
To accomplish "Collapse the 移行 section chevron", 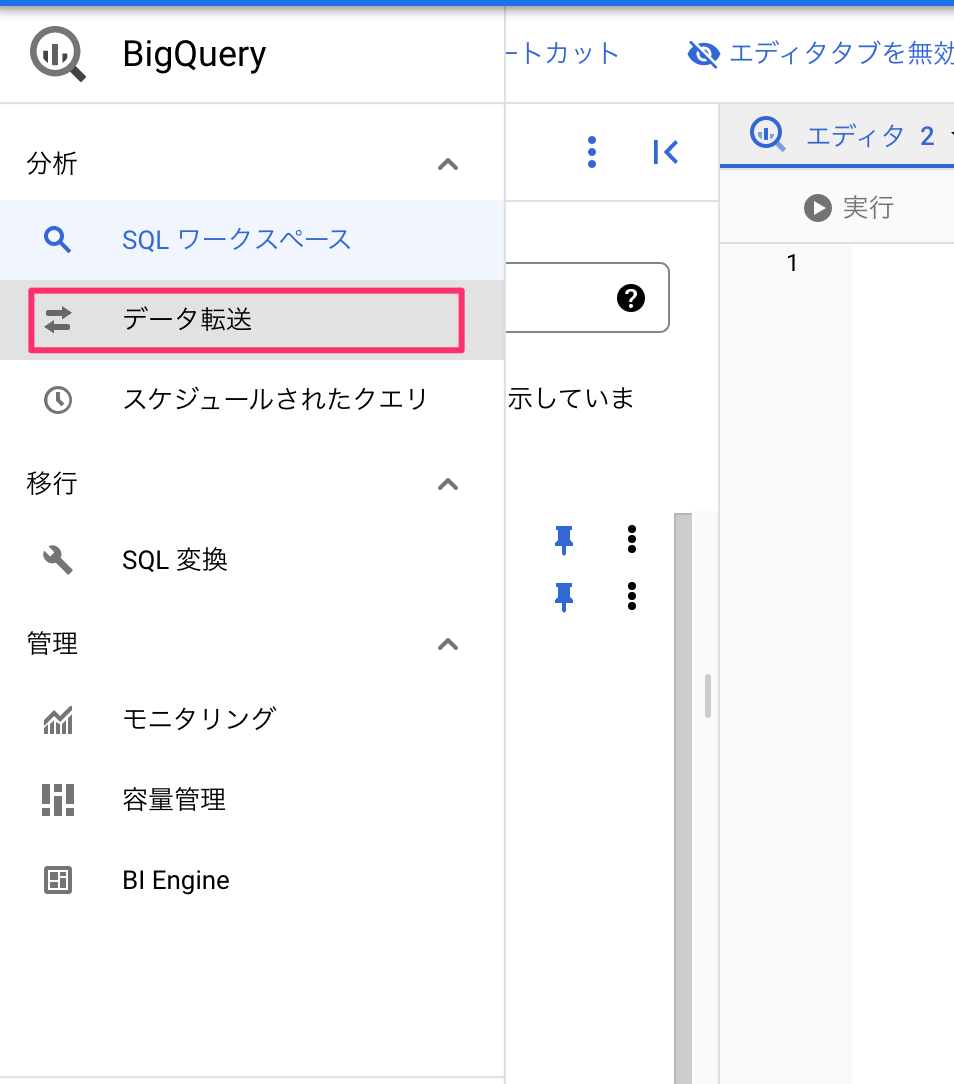I will point(448,484).
